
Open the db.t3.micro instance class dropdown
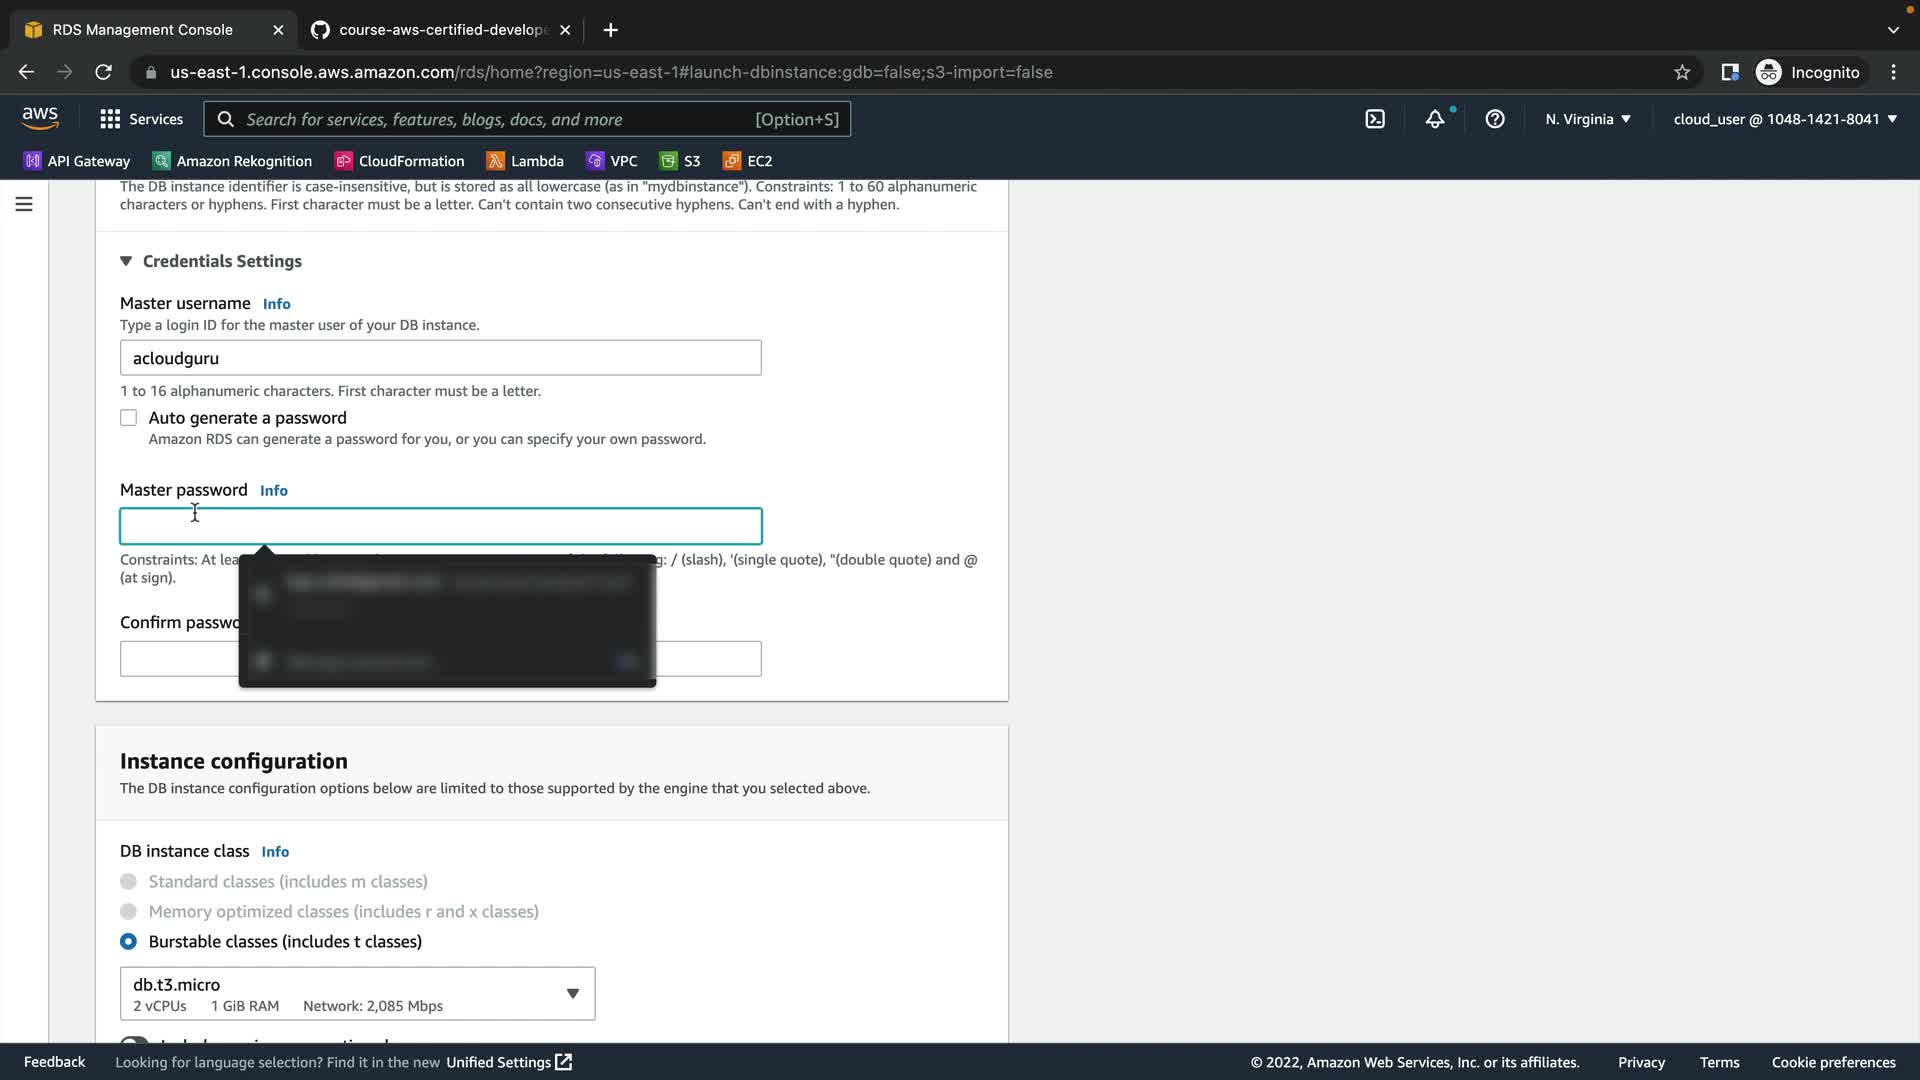click(357, 994)
